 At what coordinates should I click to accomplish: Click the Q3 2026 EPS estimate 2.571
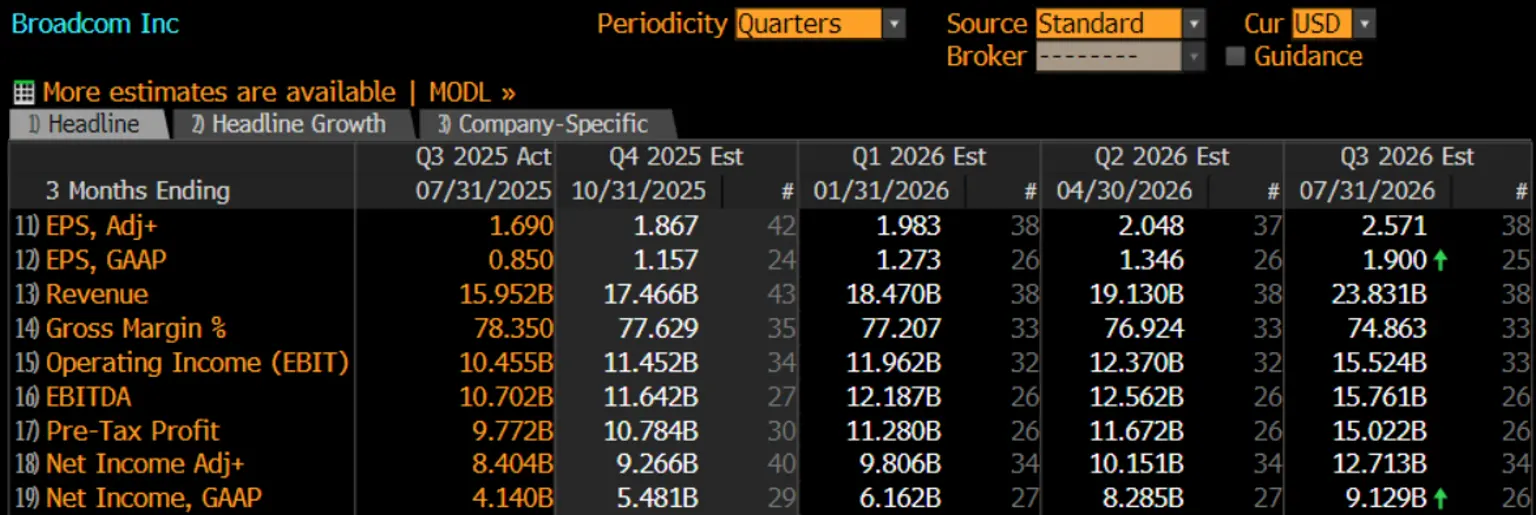(1395, 226)
